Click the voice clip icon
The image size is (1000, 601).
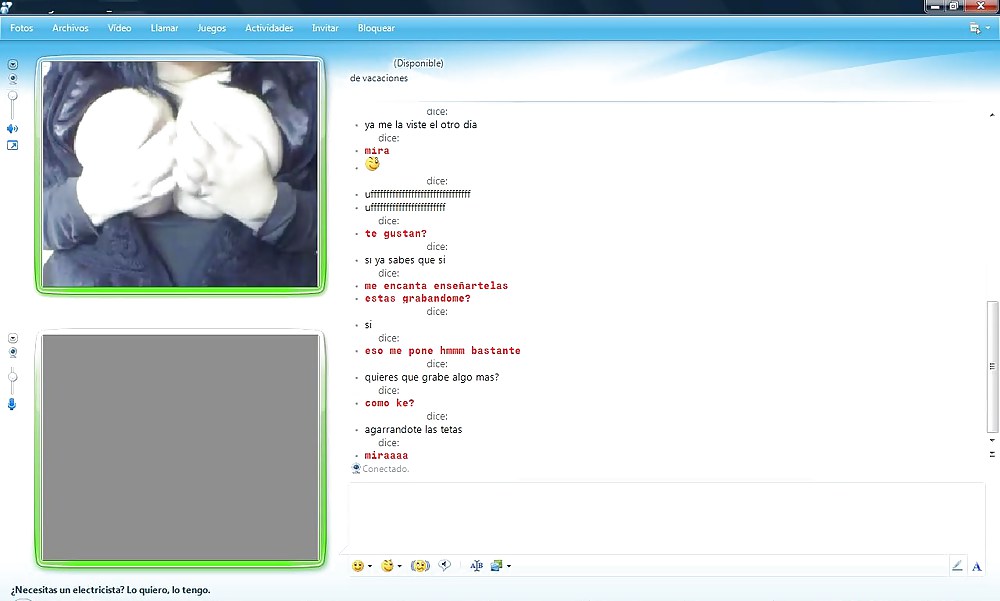(x=445, y=566)
